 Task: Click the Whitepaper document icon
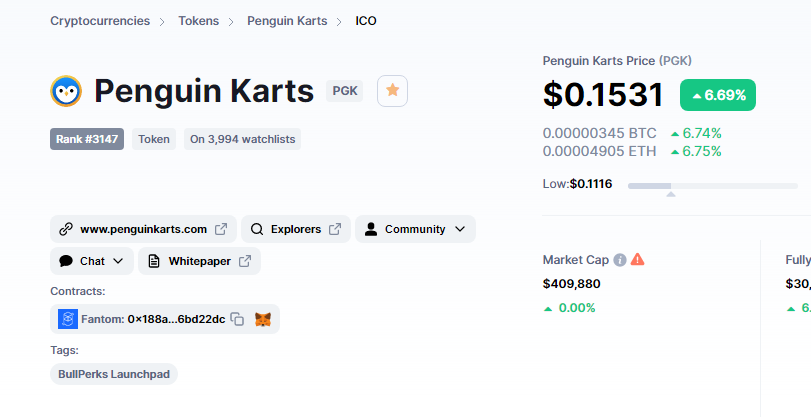click(154, 261)
